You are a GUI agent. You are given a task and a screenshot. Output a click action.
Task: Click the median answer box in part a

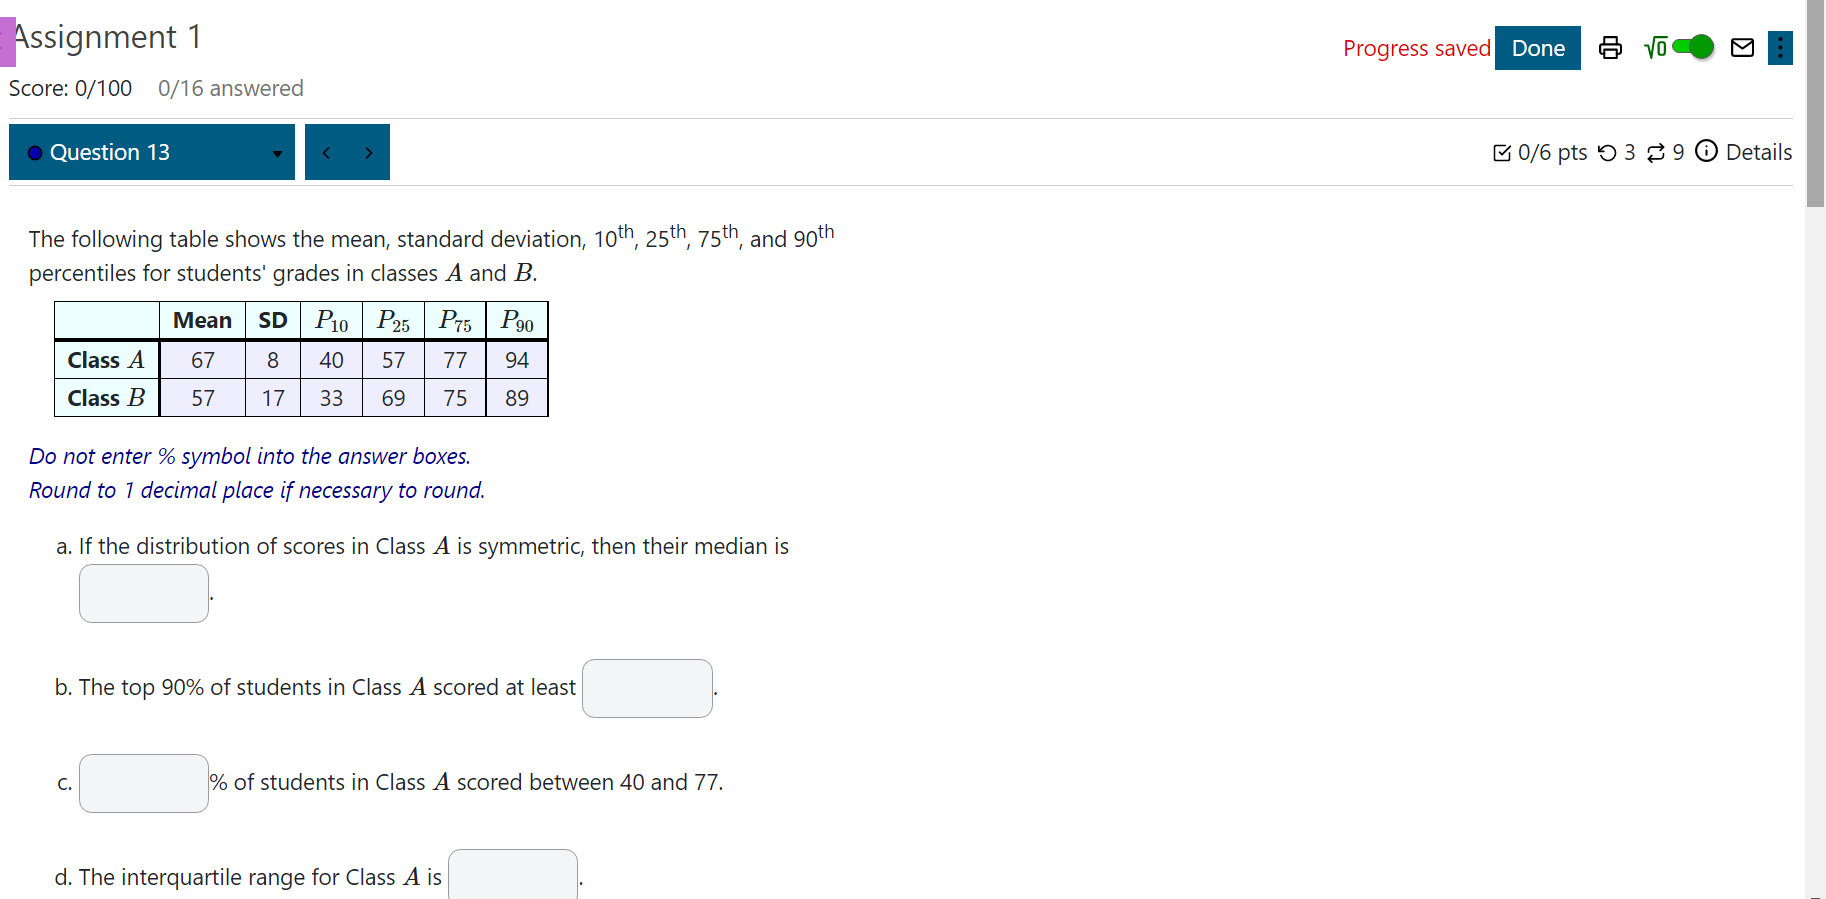click(x=143, y=593)
